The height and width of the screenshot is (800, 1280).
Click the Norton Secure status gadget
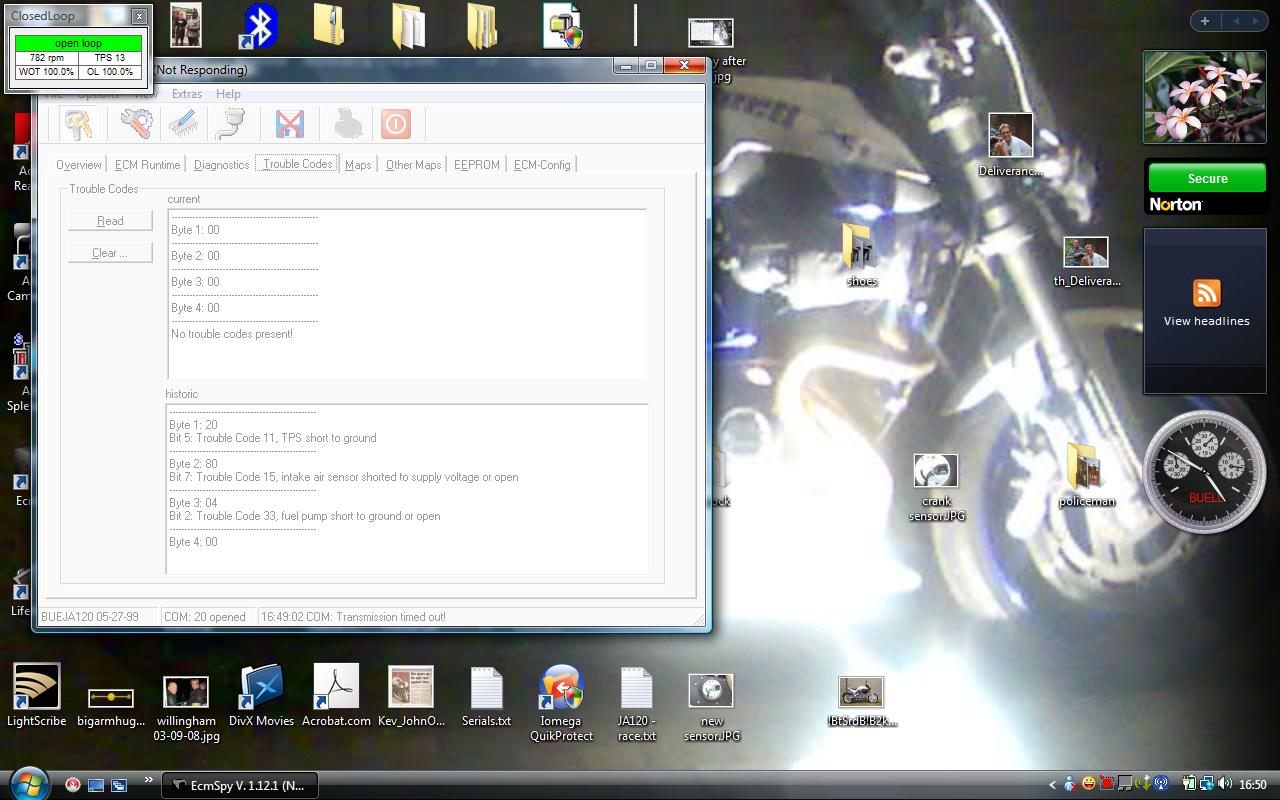click(1207, 178)
